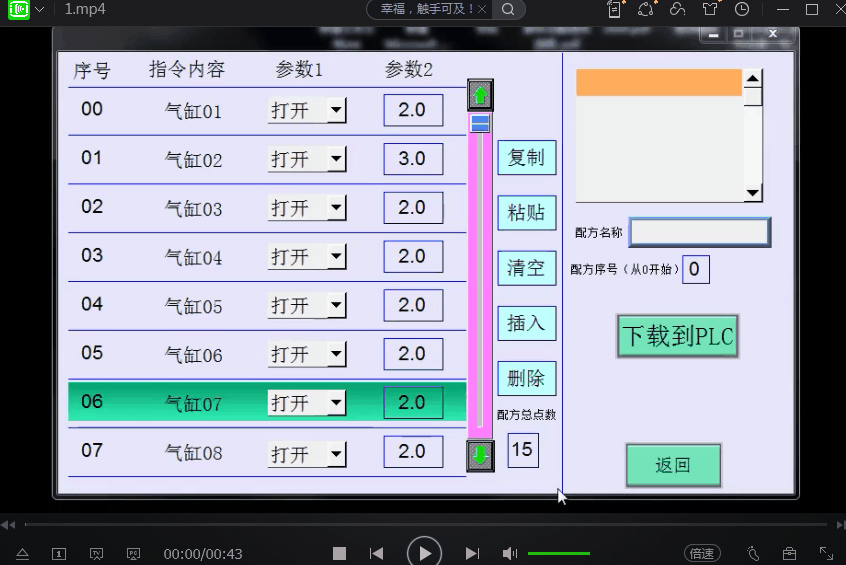Expand 参数1 dropdown for 气缸01
The width and height of the screenshot is (846, 565).
tap(336, 110)
